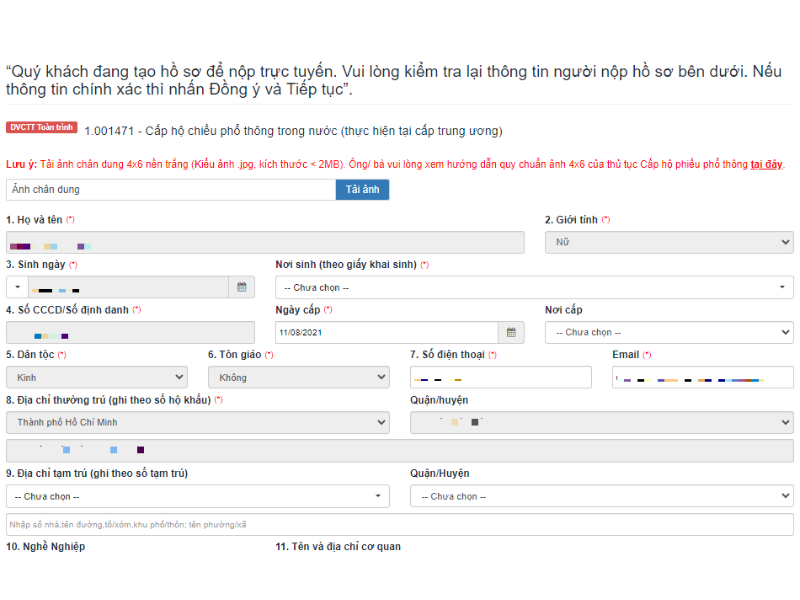This screenshot has width=800, height=600.
Task: Click the Họ và tên input field
Action: click(x=265, y=243)
